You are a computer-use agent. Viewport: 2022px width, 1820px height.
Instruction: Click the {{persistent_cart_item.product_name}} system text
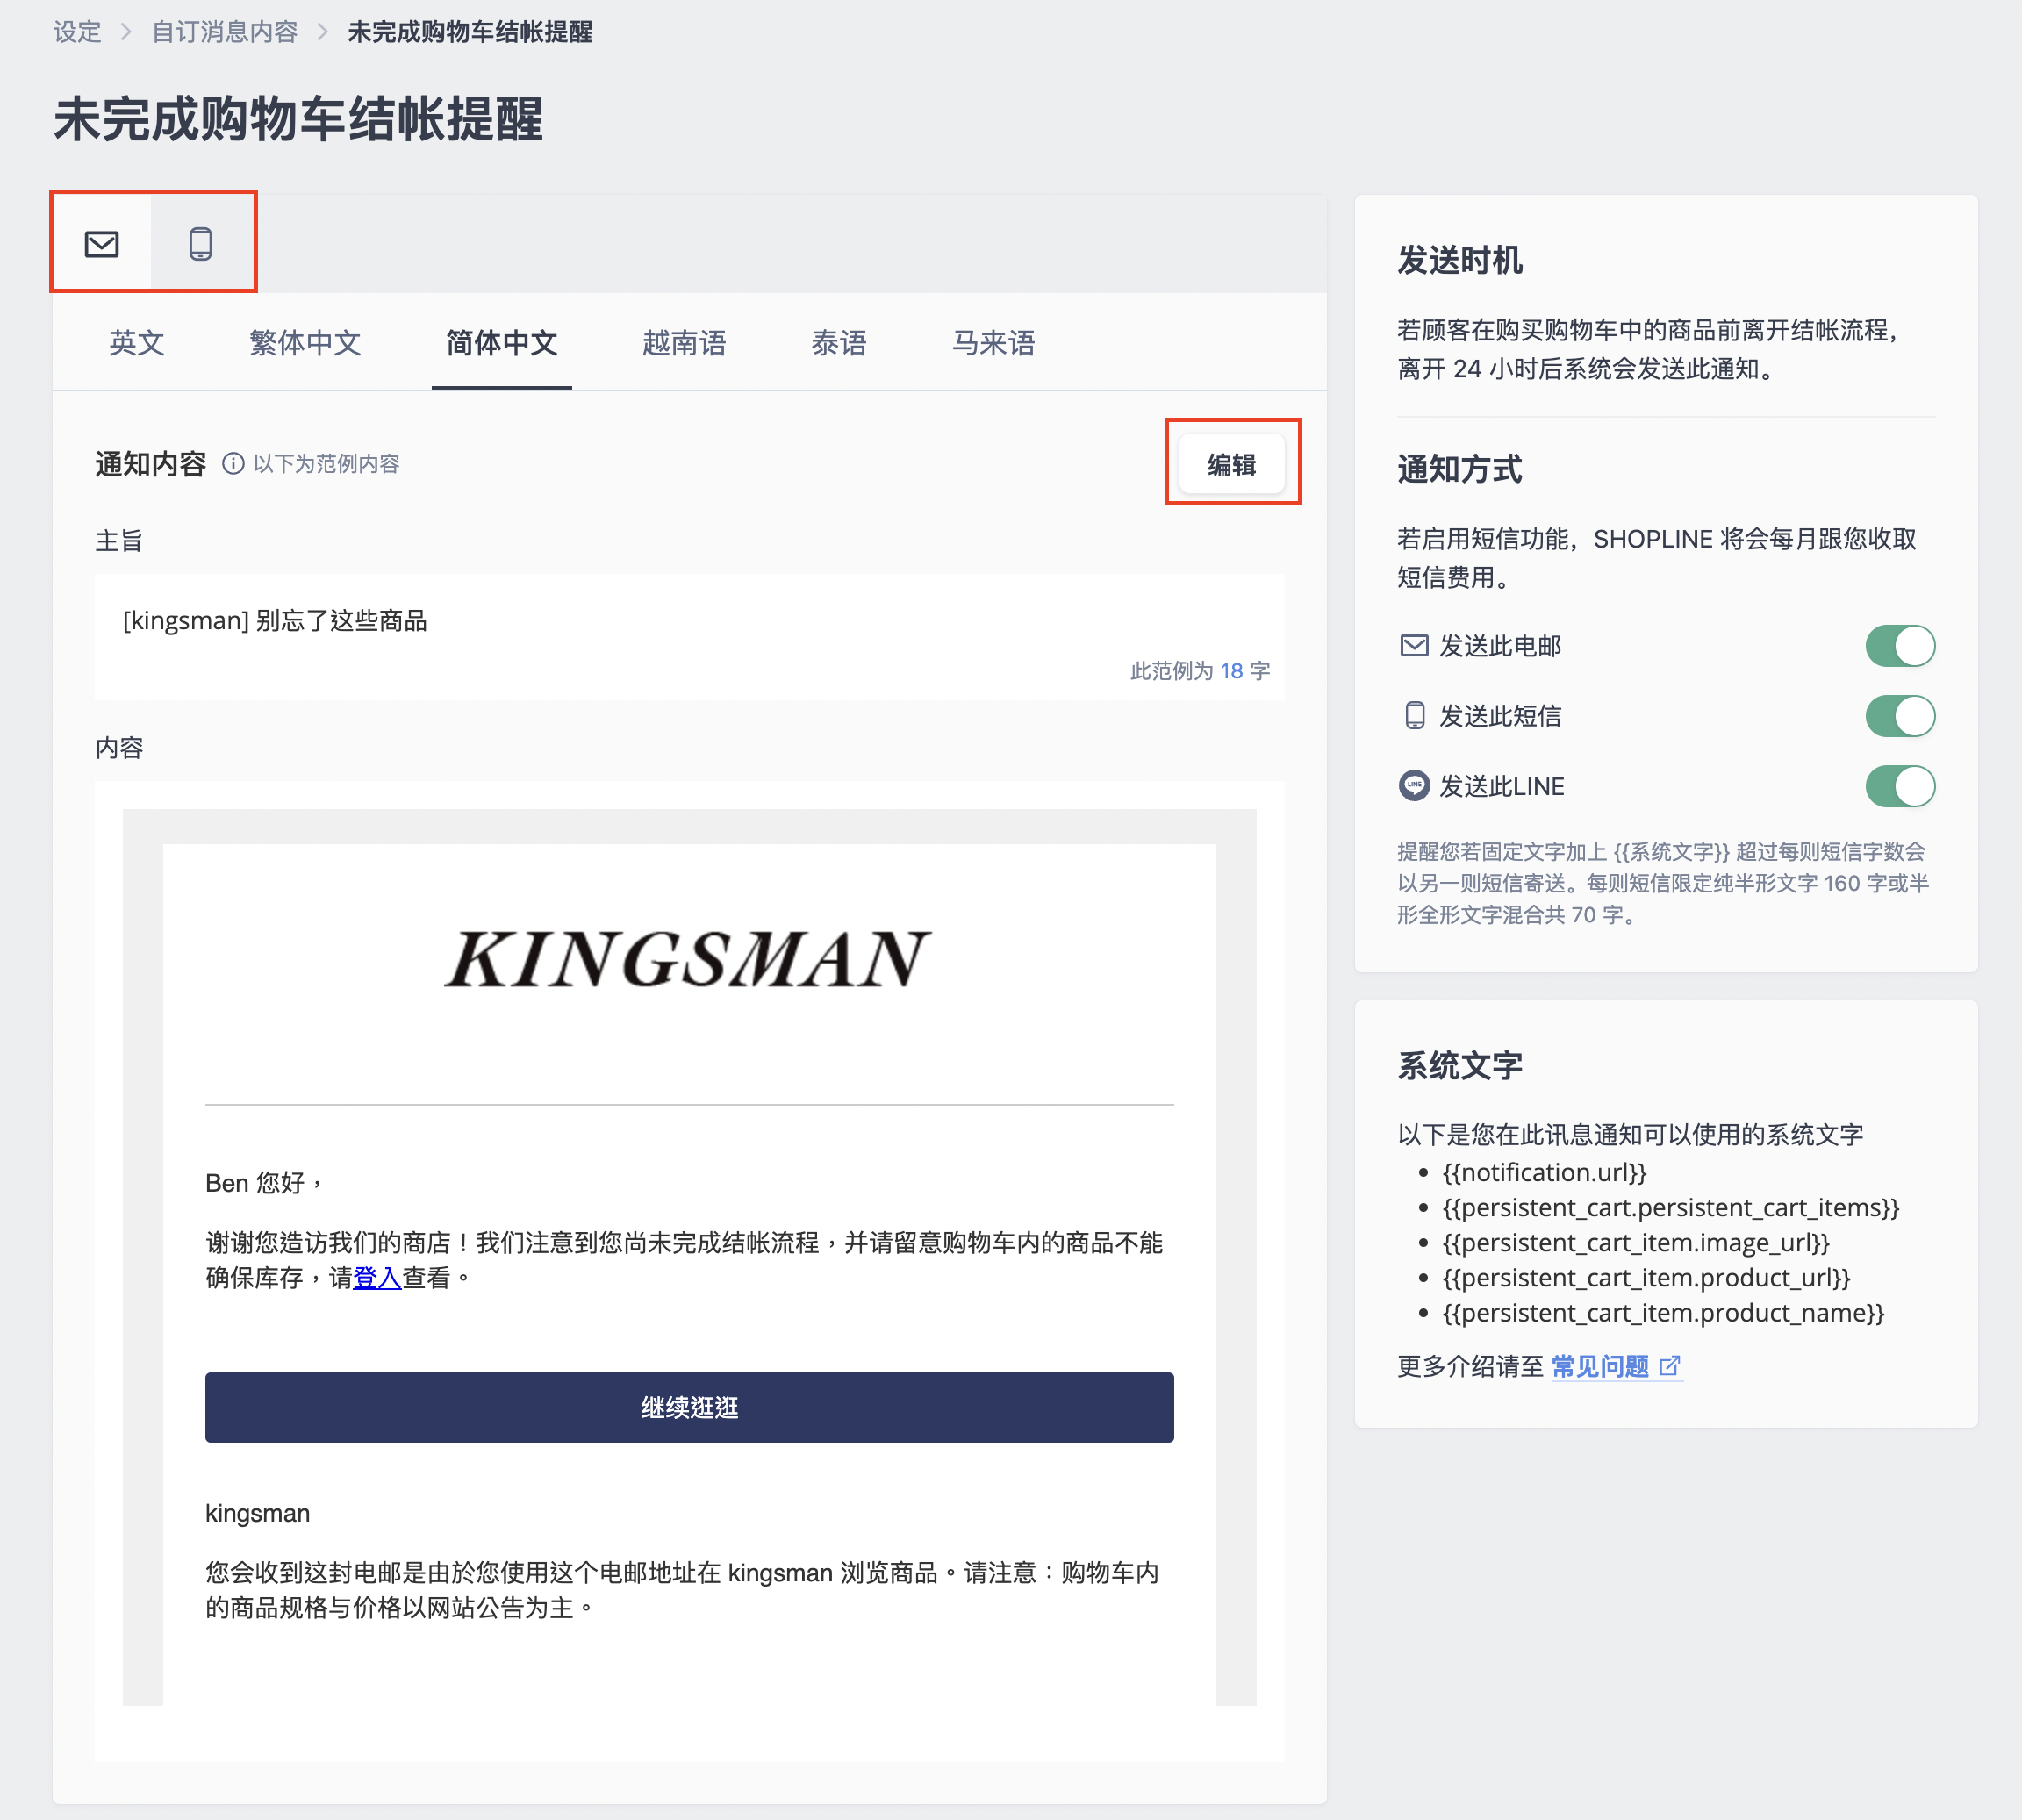1663,1312
